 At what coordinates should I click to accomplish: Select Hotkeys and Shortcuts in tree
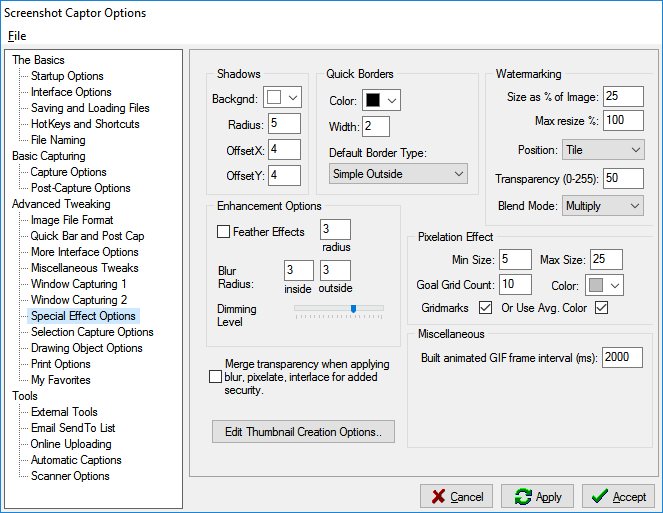(85, 124)
